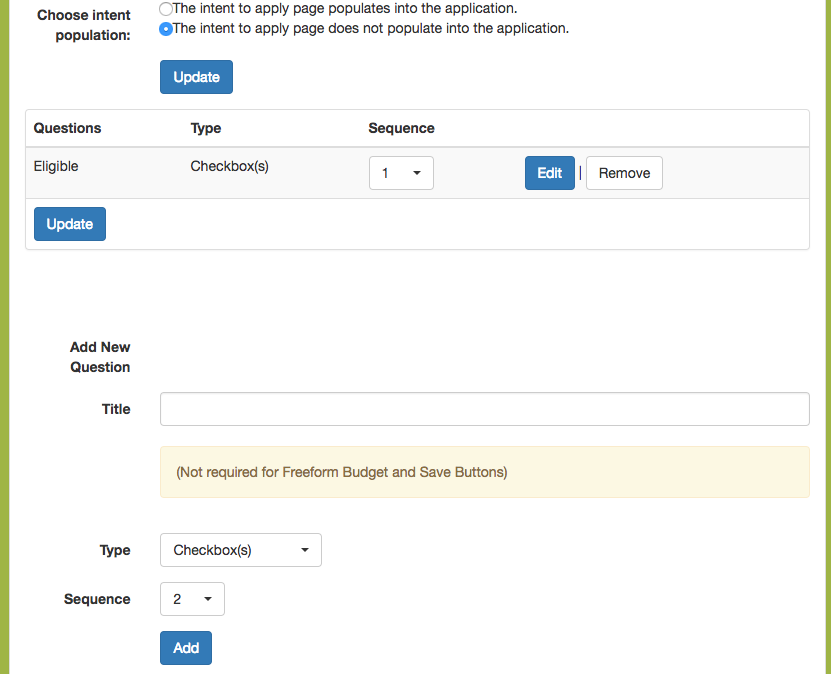Click the 'Add New Question' heading
Viewport: 831px width, 674px height.
tap(100, 357)
